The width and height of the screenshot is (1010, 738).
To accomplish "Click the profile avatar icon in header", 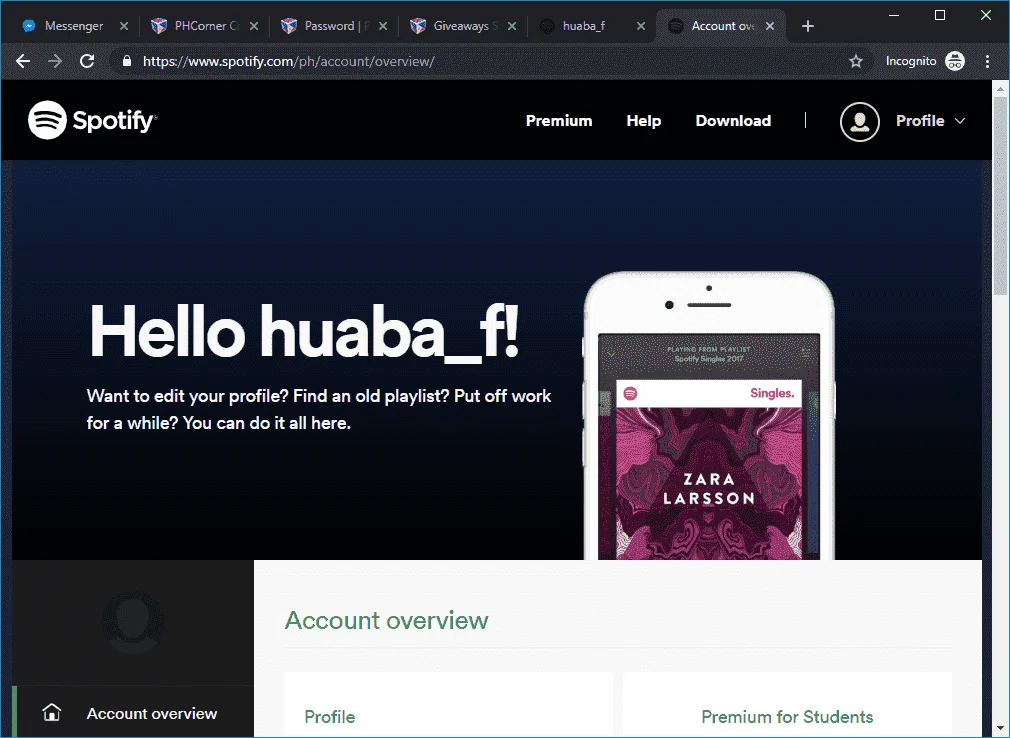I will pyautogui.click(x=859, y=121).
